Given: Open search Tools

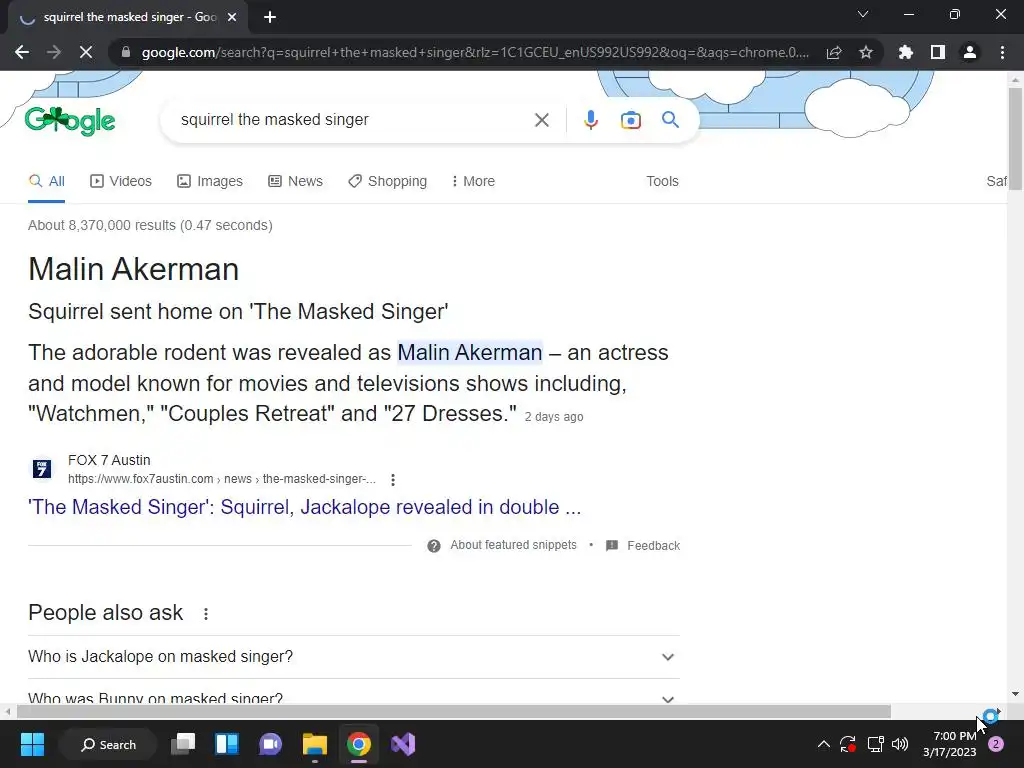Looking at the screenshot, I should click(x=662, y=182).
